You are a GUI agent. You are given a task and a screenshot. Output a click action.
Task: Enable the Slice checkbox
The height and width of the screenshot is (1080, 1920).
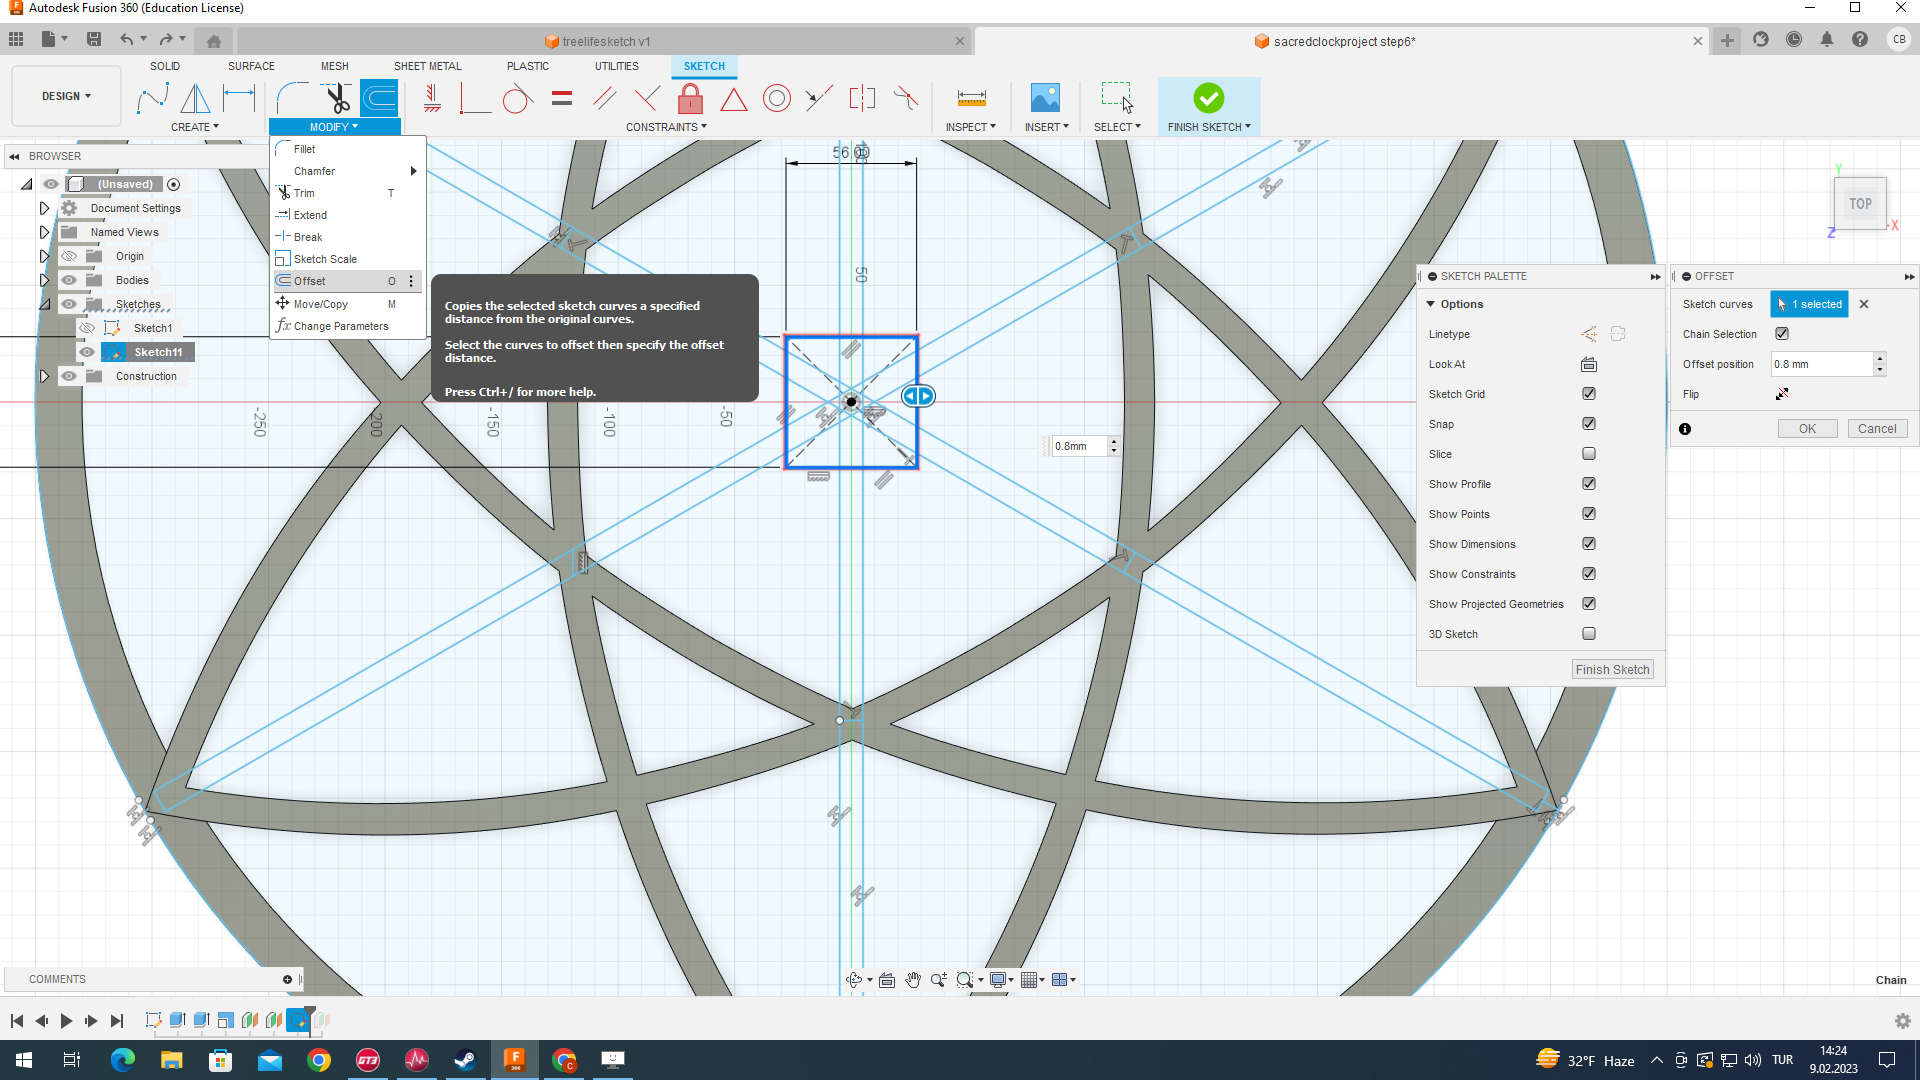1589,454
